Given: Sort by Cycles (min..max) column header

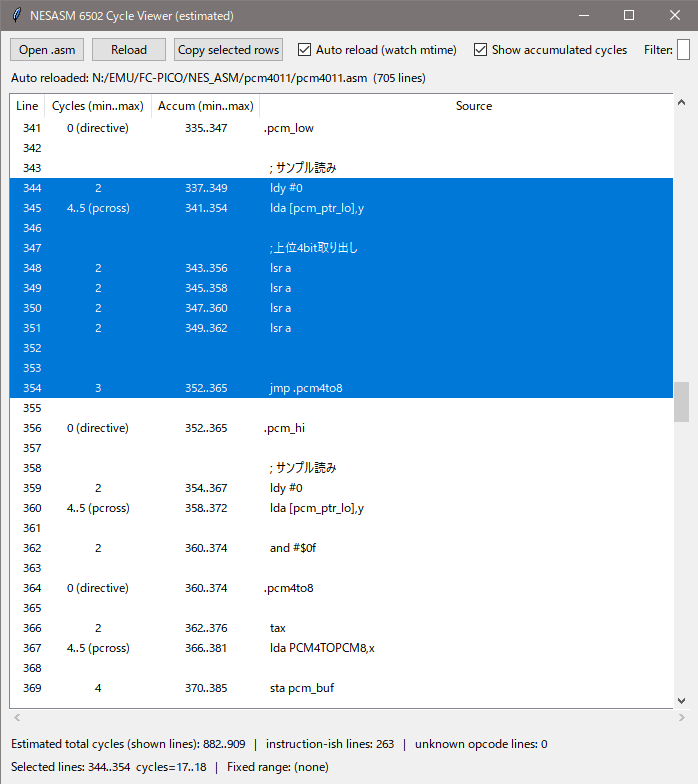Looking at the screenshot, I should click(x=98, y=106).
